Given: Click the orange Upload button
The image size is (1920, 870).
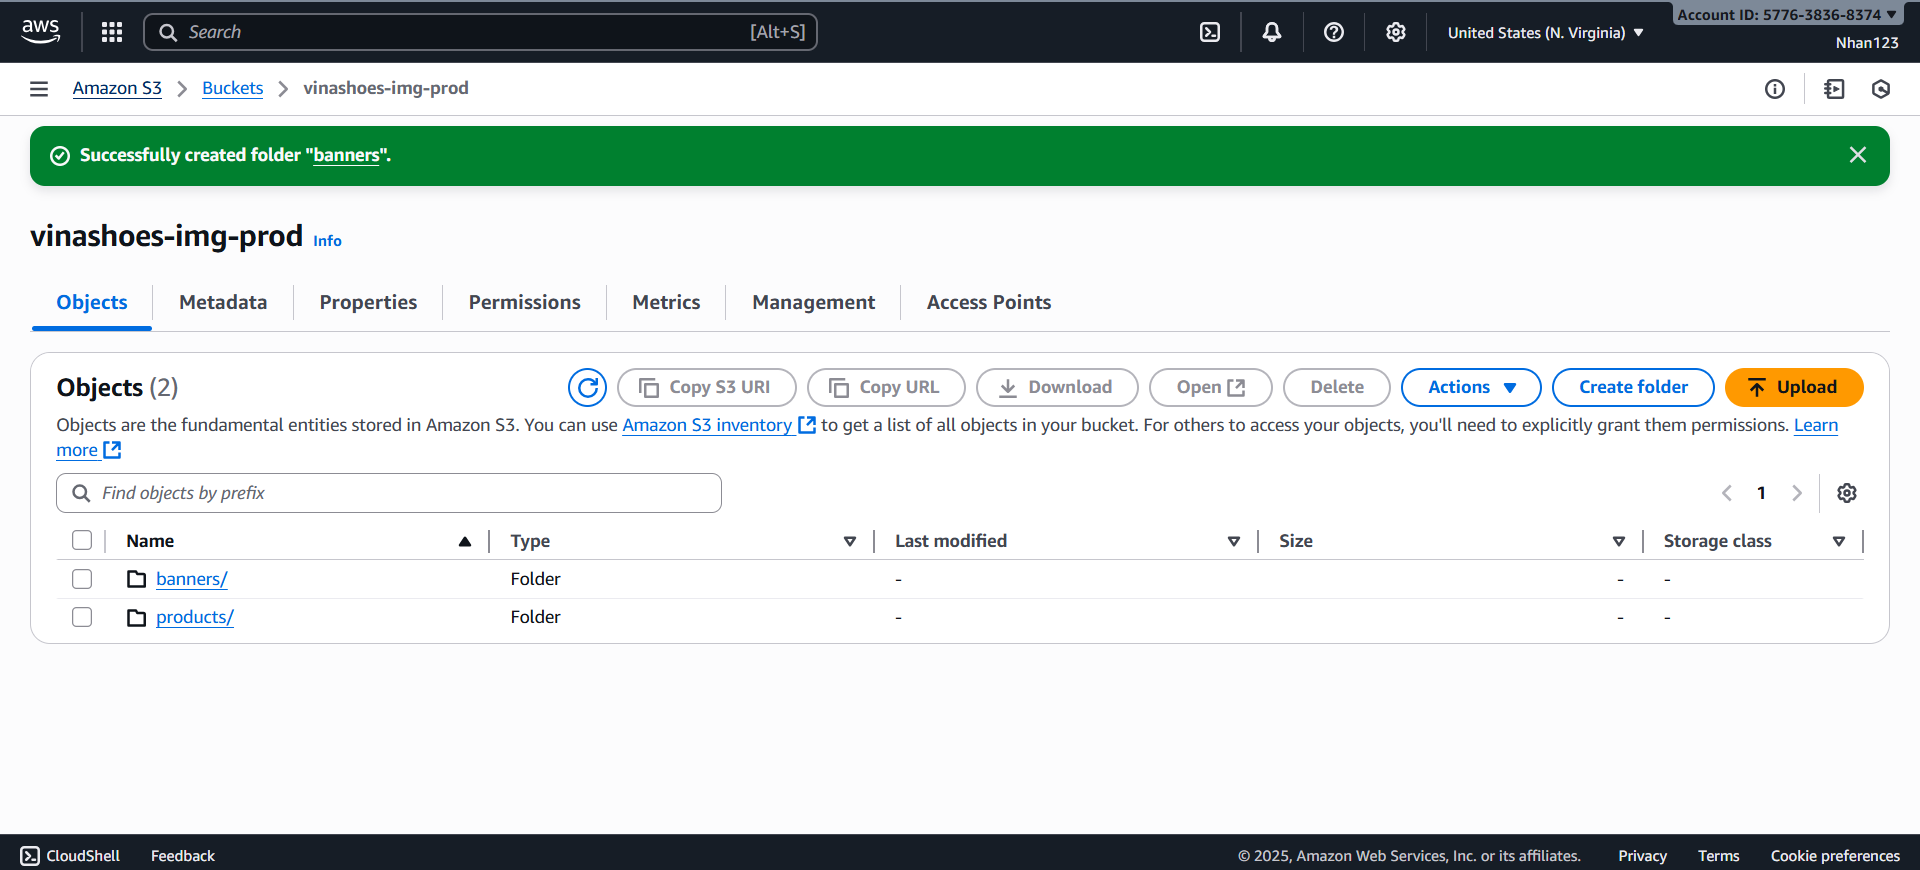Looking at the screenshot, I should click(x=1794, y=387).
